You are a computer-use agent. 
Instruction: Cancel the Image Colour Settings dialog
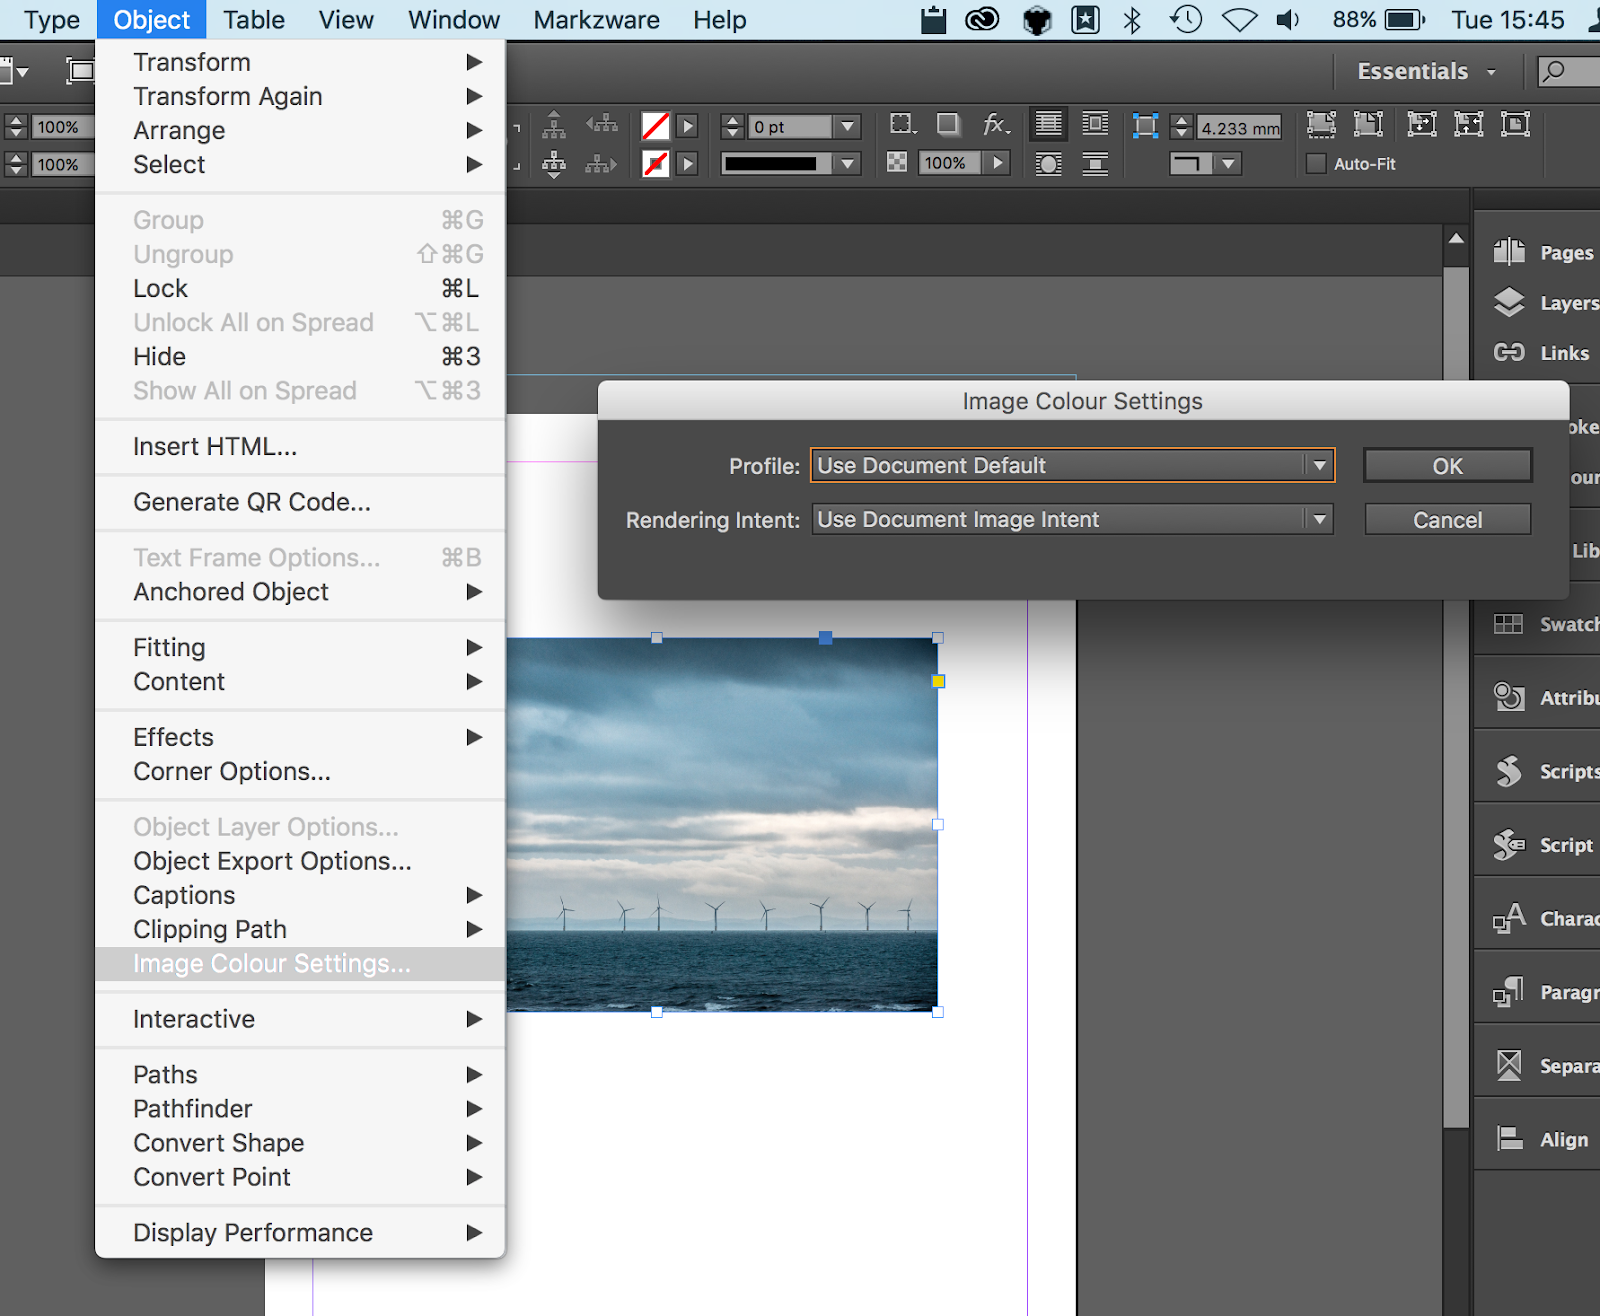tap(1447, 520)
